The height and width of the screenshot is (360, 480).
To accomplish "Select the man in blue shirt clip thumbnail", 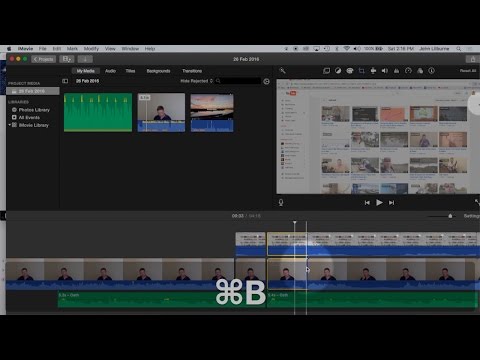I will [161, 112].
